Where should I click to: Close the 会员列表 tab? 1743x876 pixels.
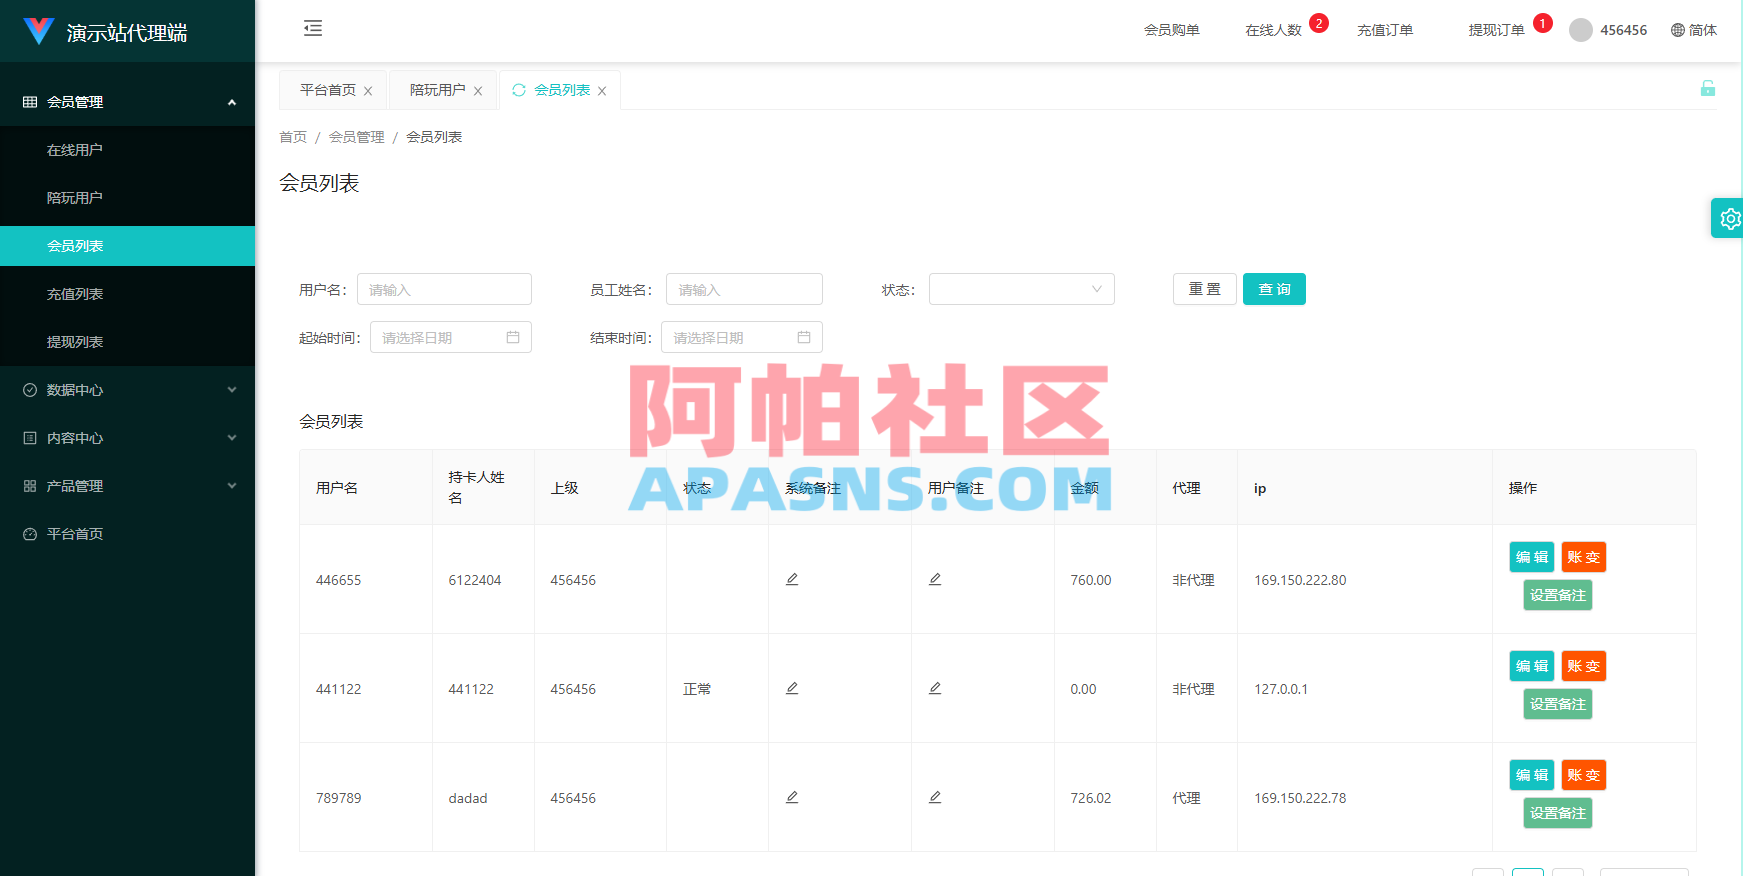[x=602, y=91]
